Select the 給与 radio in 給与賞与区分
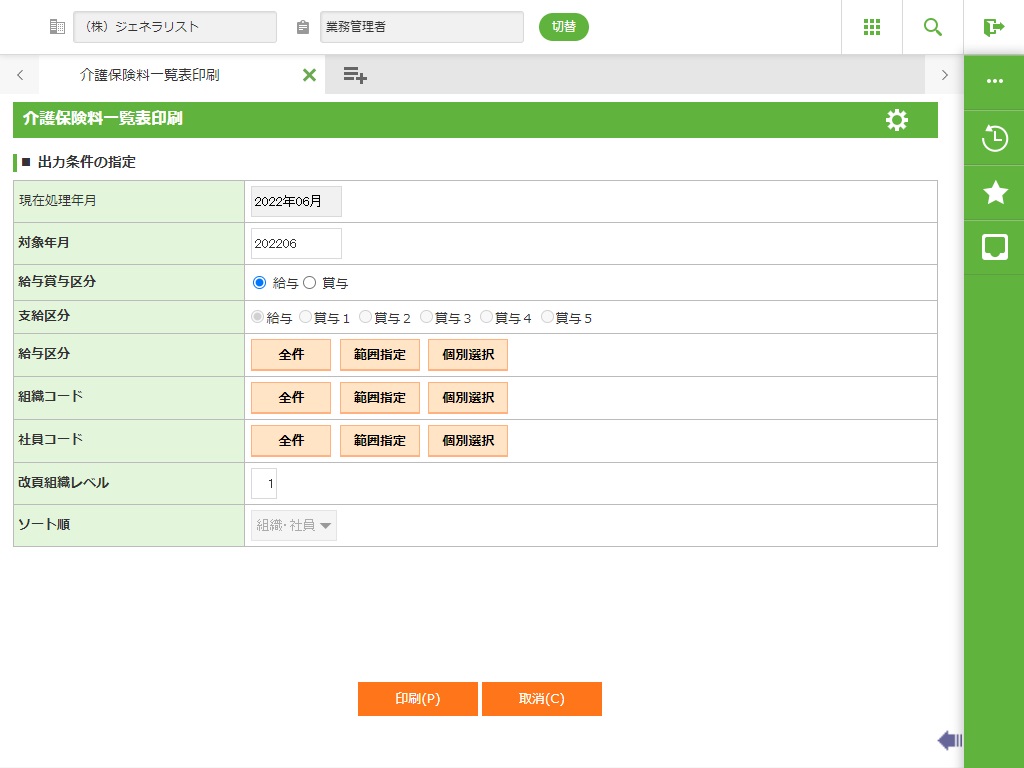Image resolution: width=1024 pixels, height=768 pixels. pos(260,283)
